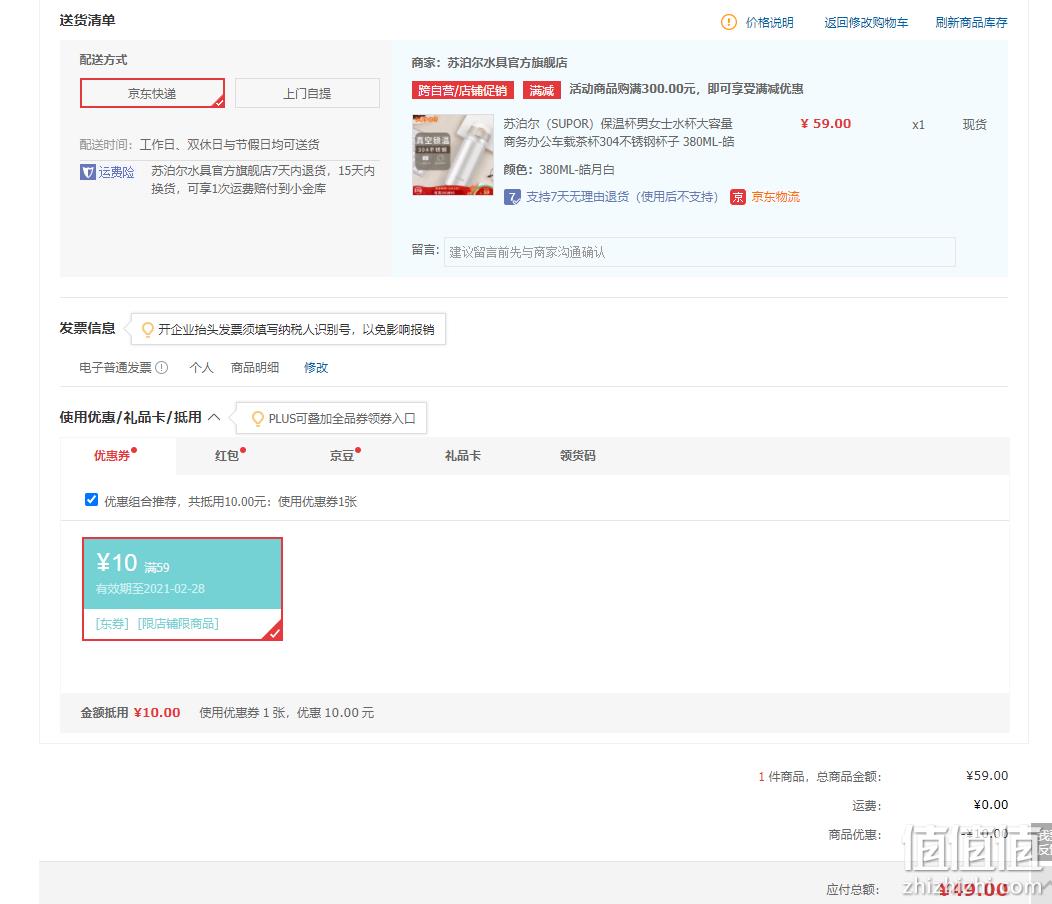
Task: Click 返回修改购物车 link
Action: [866, 23]
